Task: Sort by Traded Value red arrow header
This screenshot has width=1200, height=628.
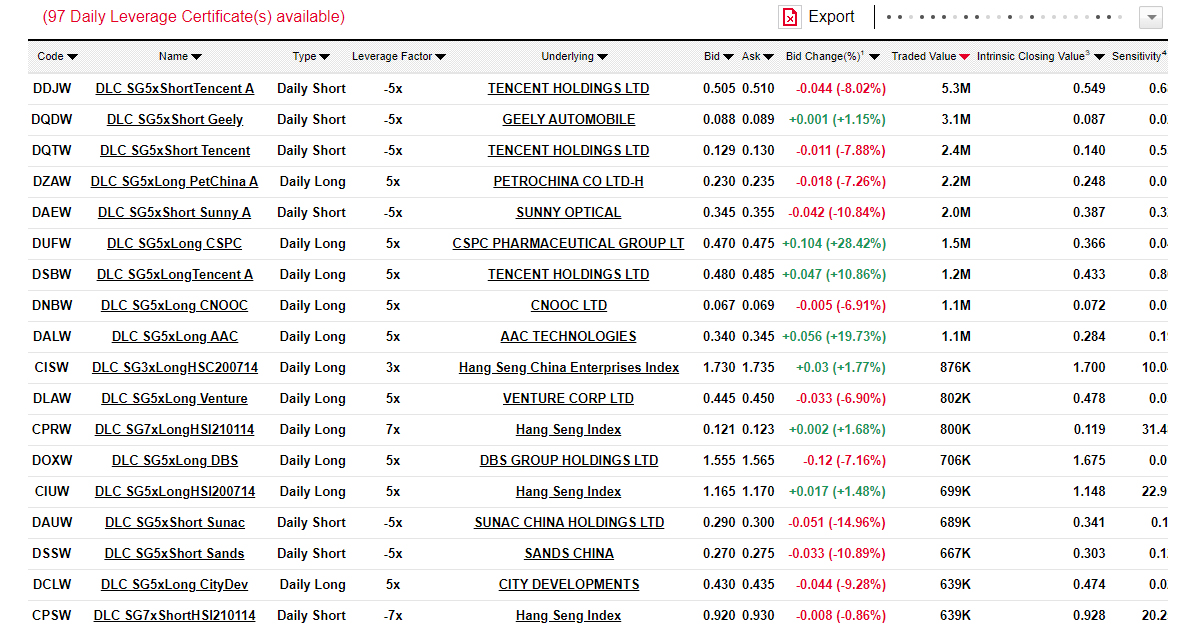Action: point(931,57)
